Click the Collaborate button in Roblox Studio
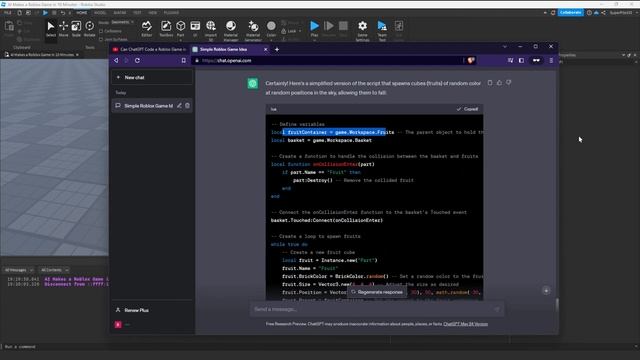Viewport: 640px width, 360px height. 571,13
